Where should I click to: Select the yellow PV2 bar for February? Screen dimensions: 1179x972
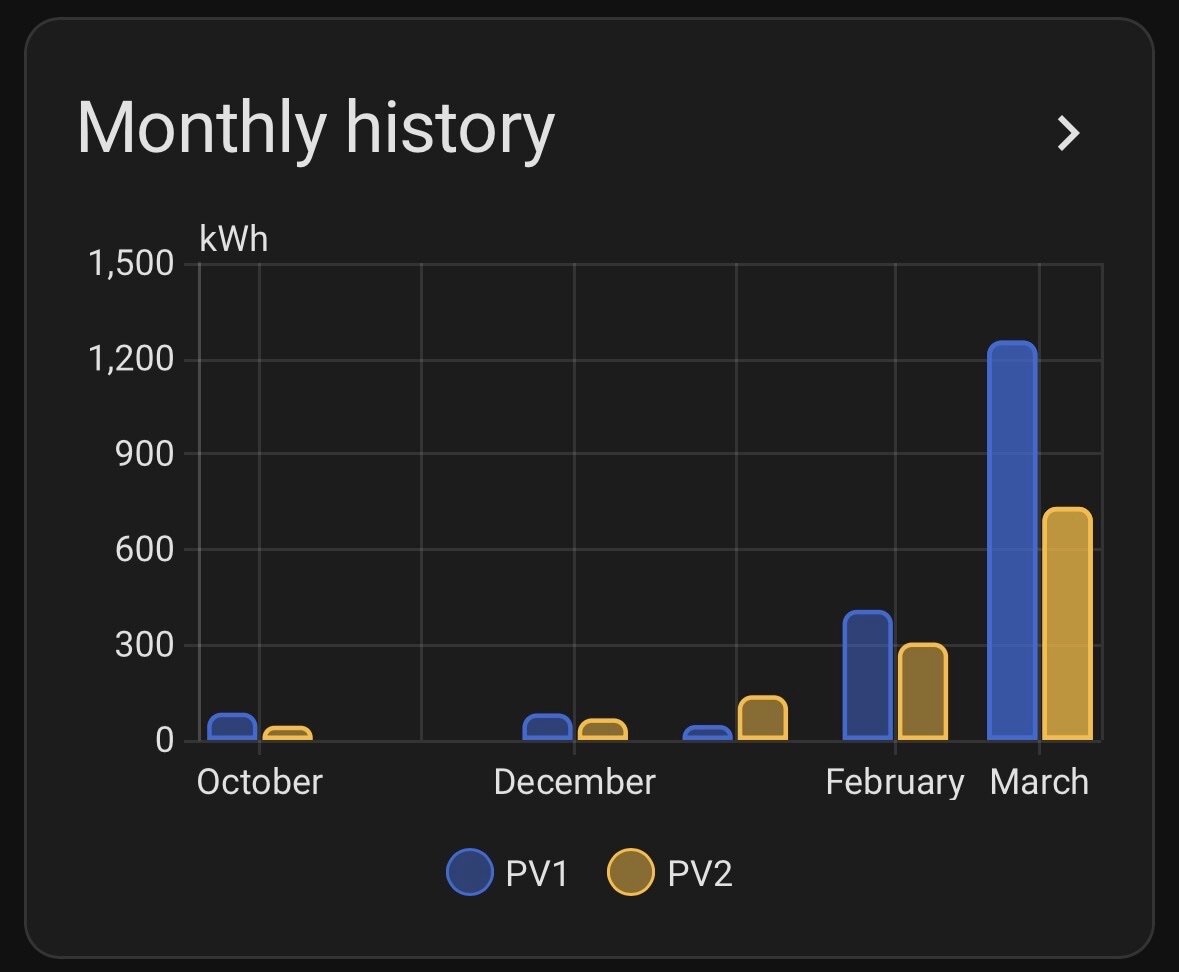(922, 691)
